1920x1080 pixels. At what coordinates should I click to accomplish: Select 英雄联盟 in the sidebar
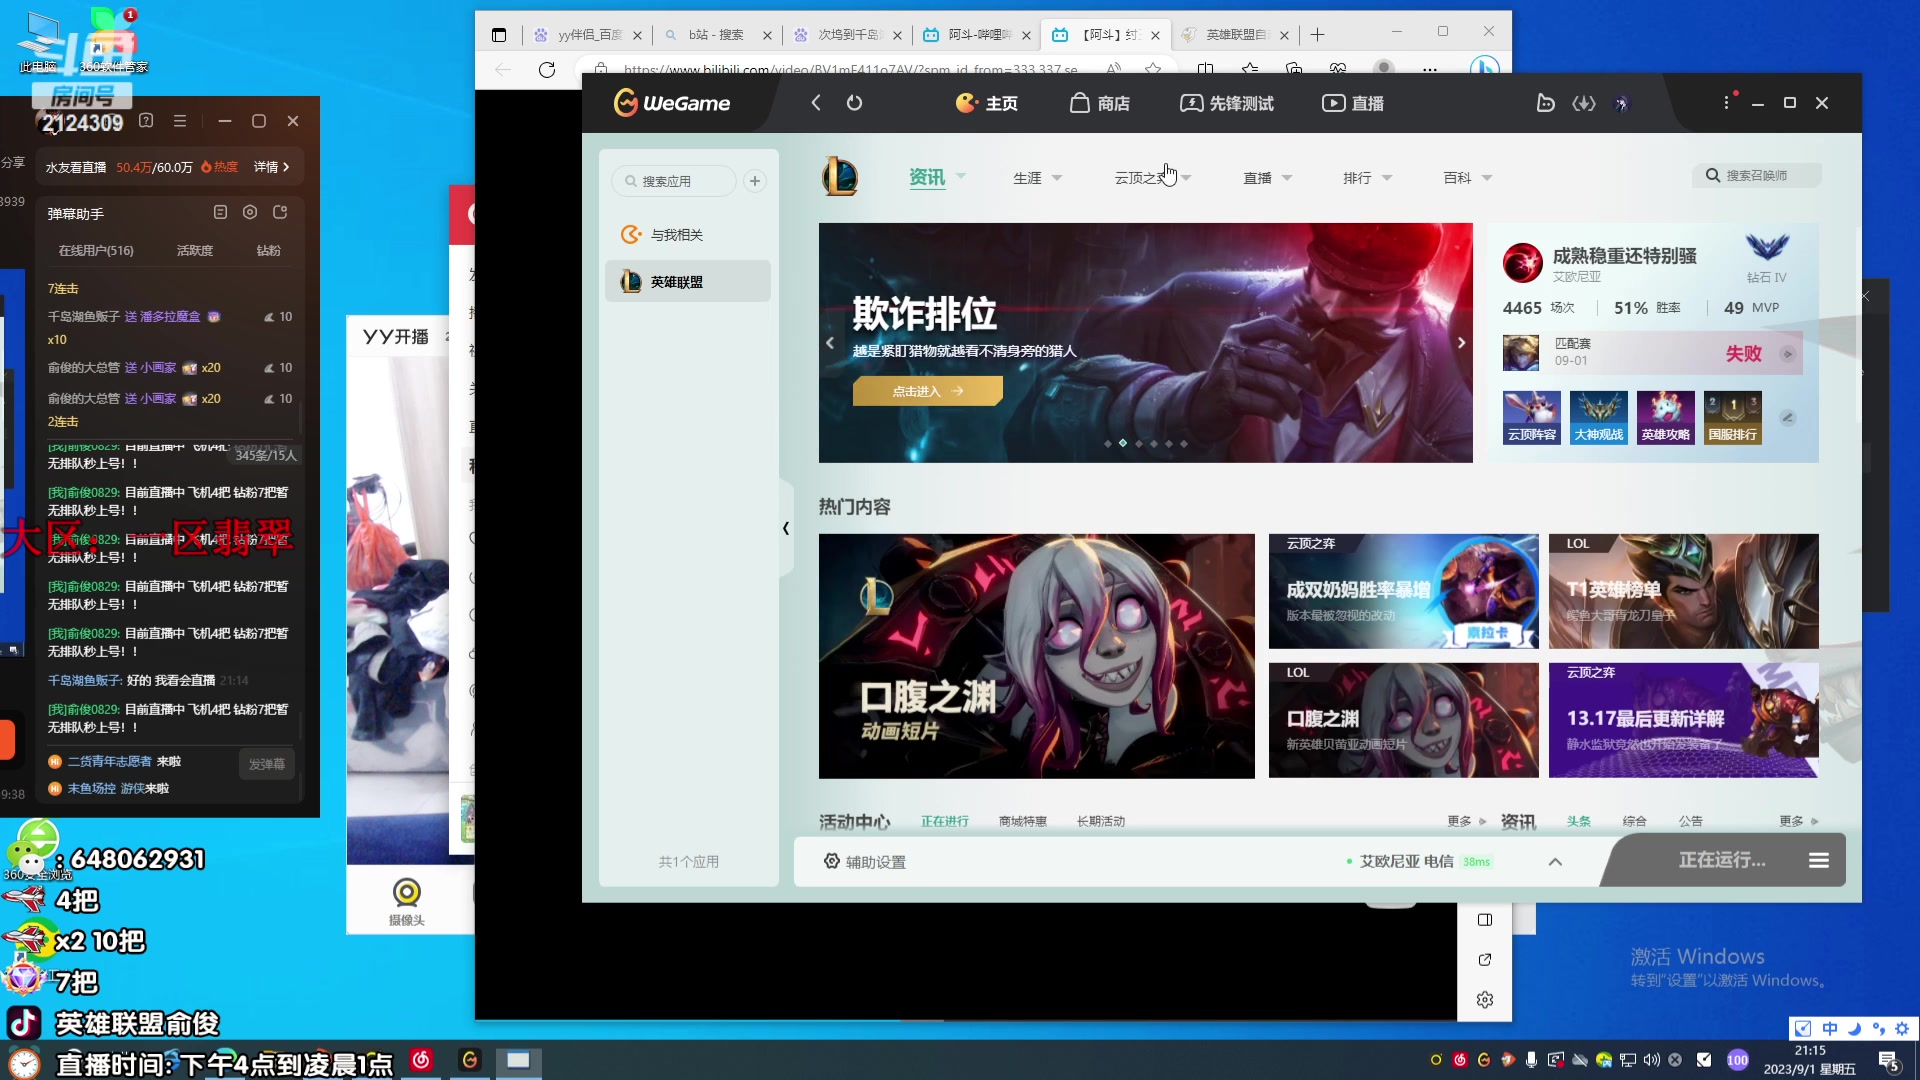pos(688,281)
